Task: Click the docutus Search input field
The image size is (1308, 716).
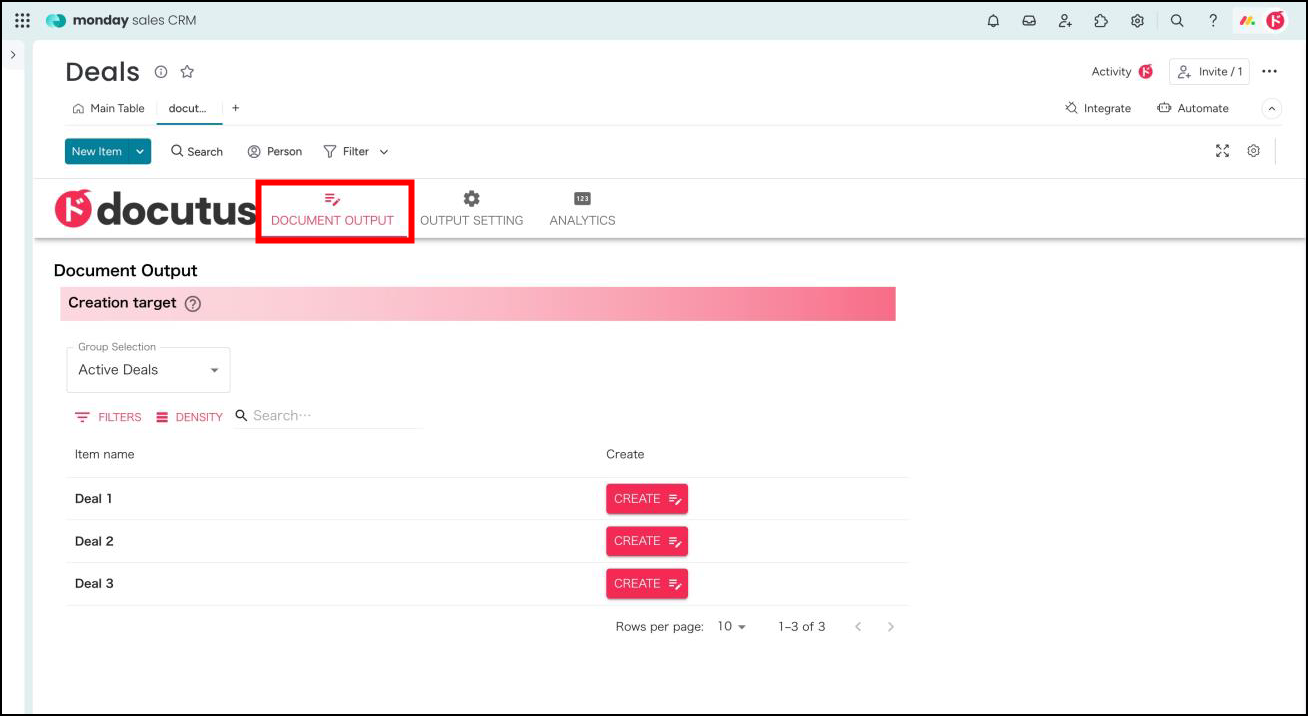Action: [x=335, y=416]
